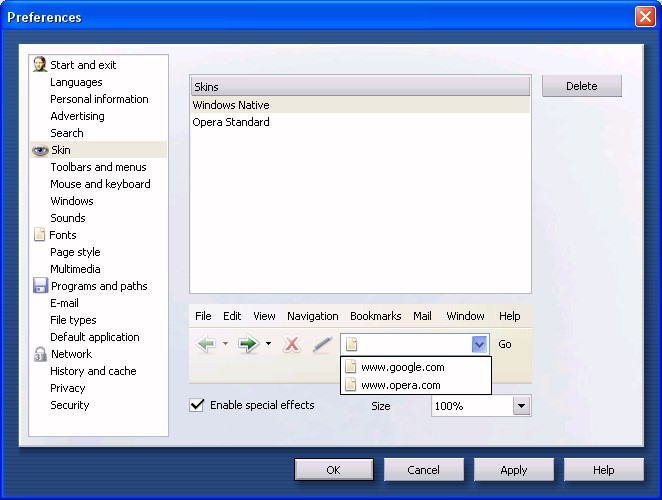Select the Skin eye icon in sidebar

pyautogui.click(x=40, y=150)
